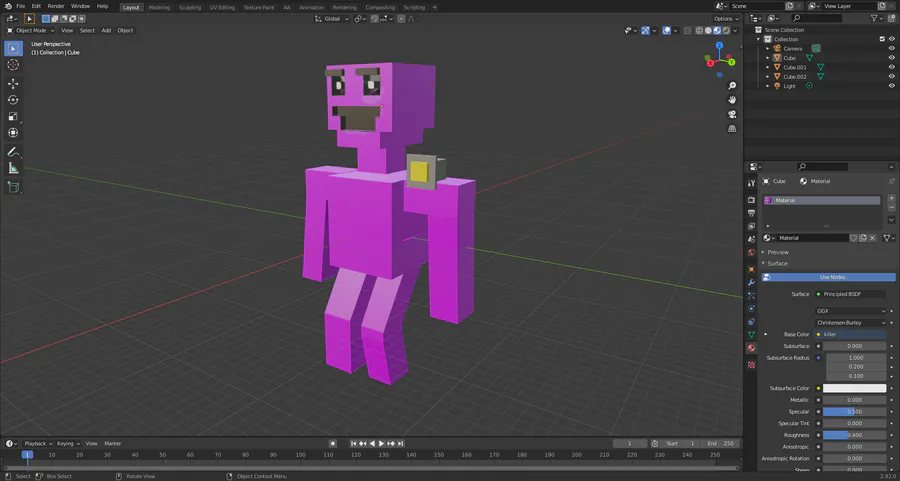Adjust the Specular slider

855,412
